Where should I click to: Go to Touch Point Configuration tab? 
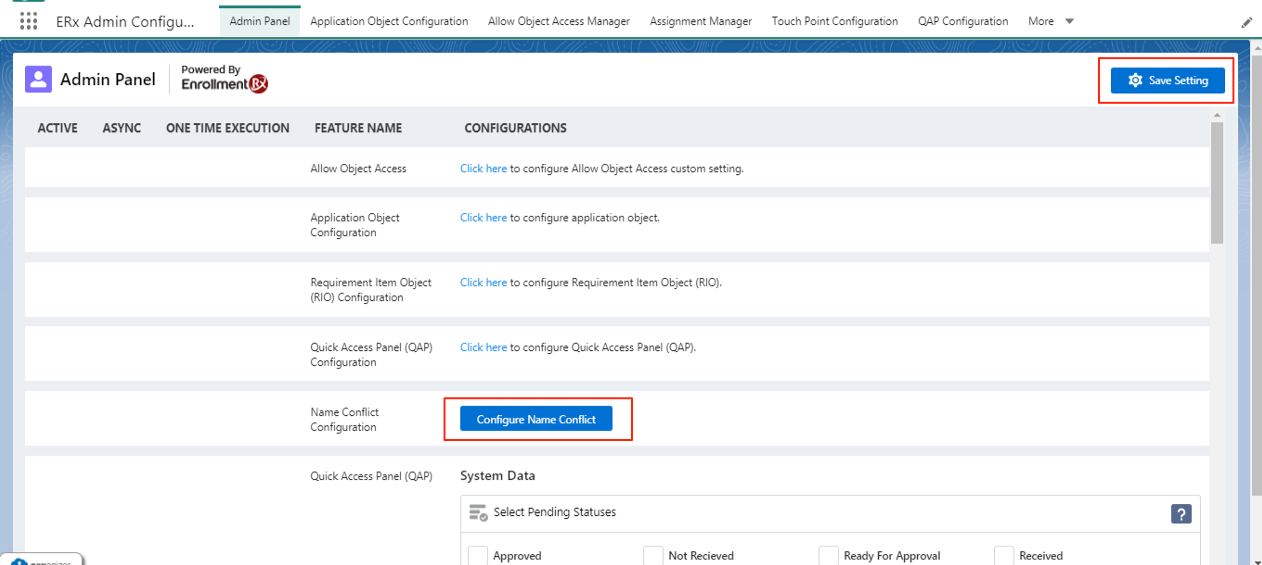coord(834,21)
